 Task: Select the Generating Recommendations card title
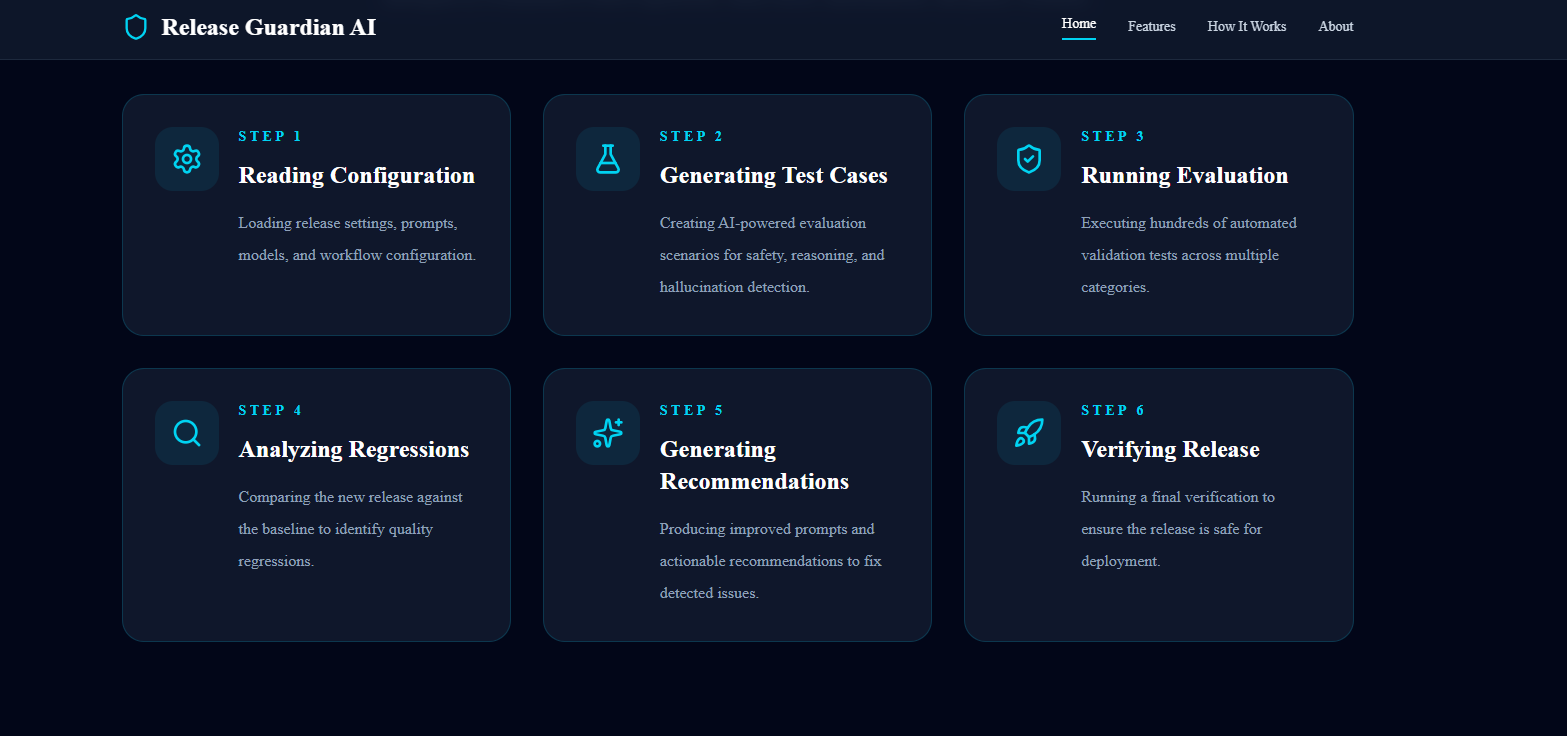pyautogui.click(x=755, y=466)
